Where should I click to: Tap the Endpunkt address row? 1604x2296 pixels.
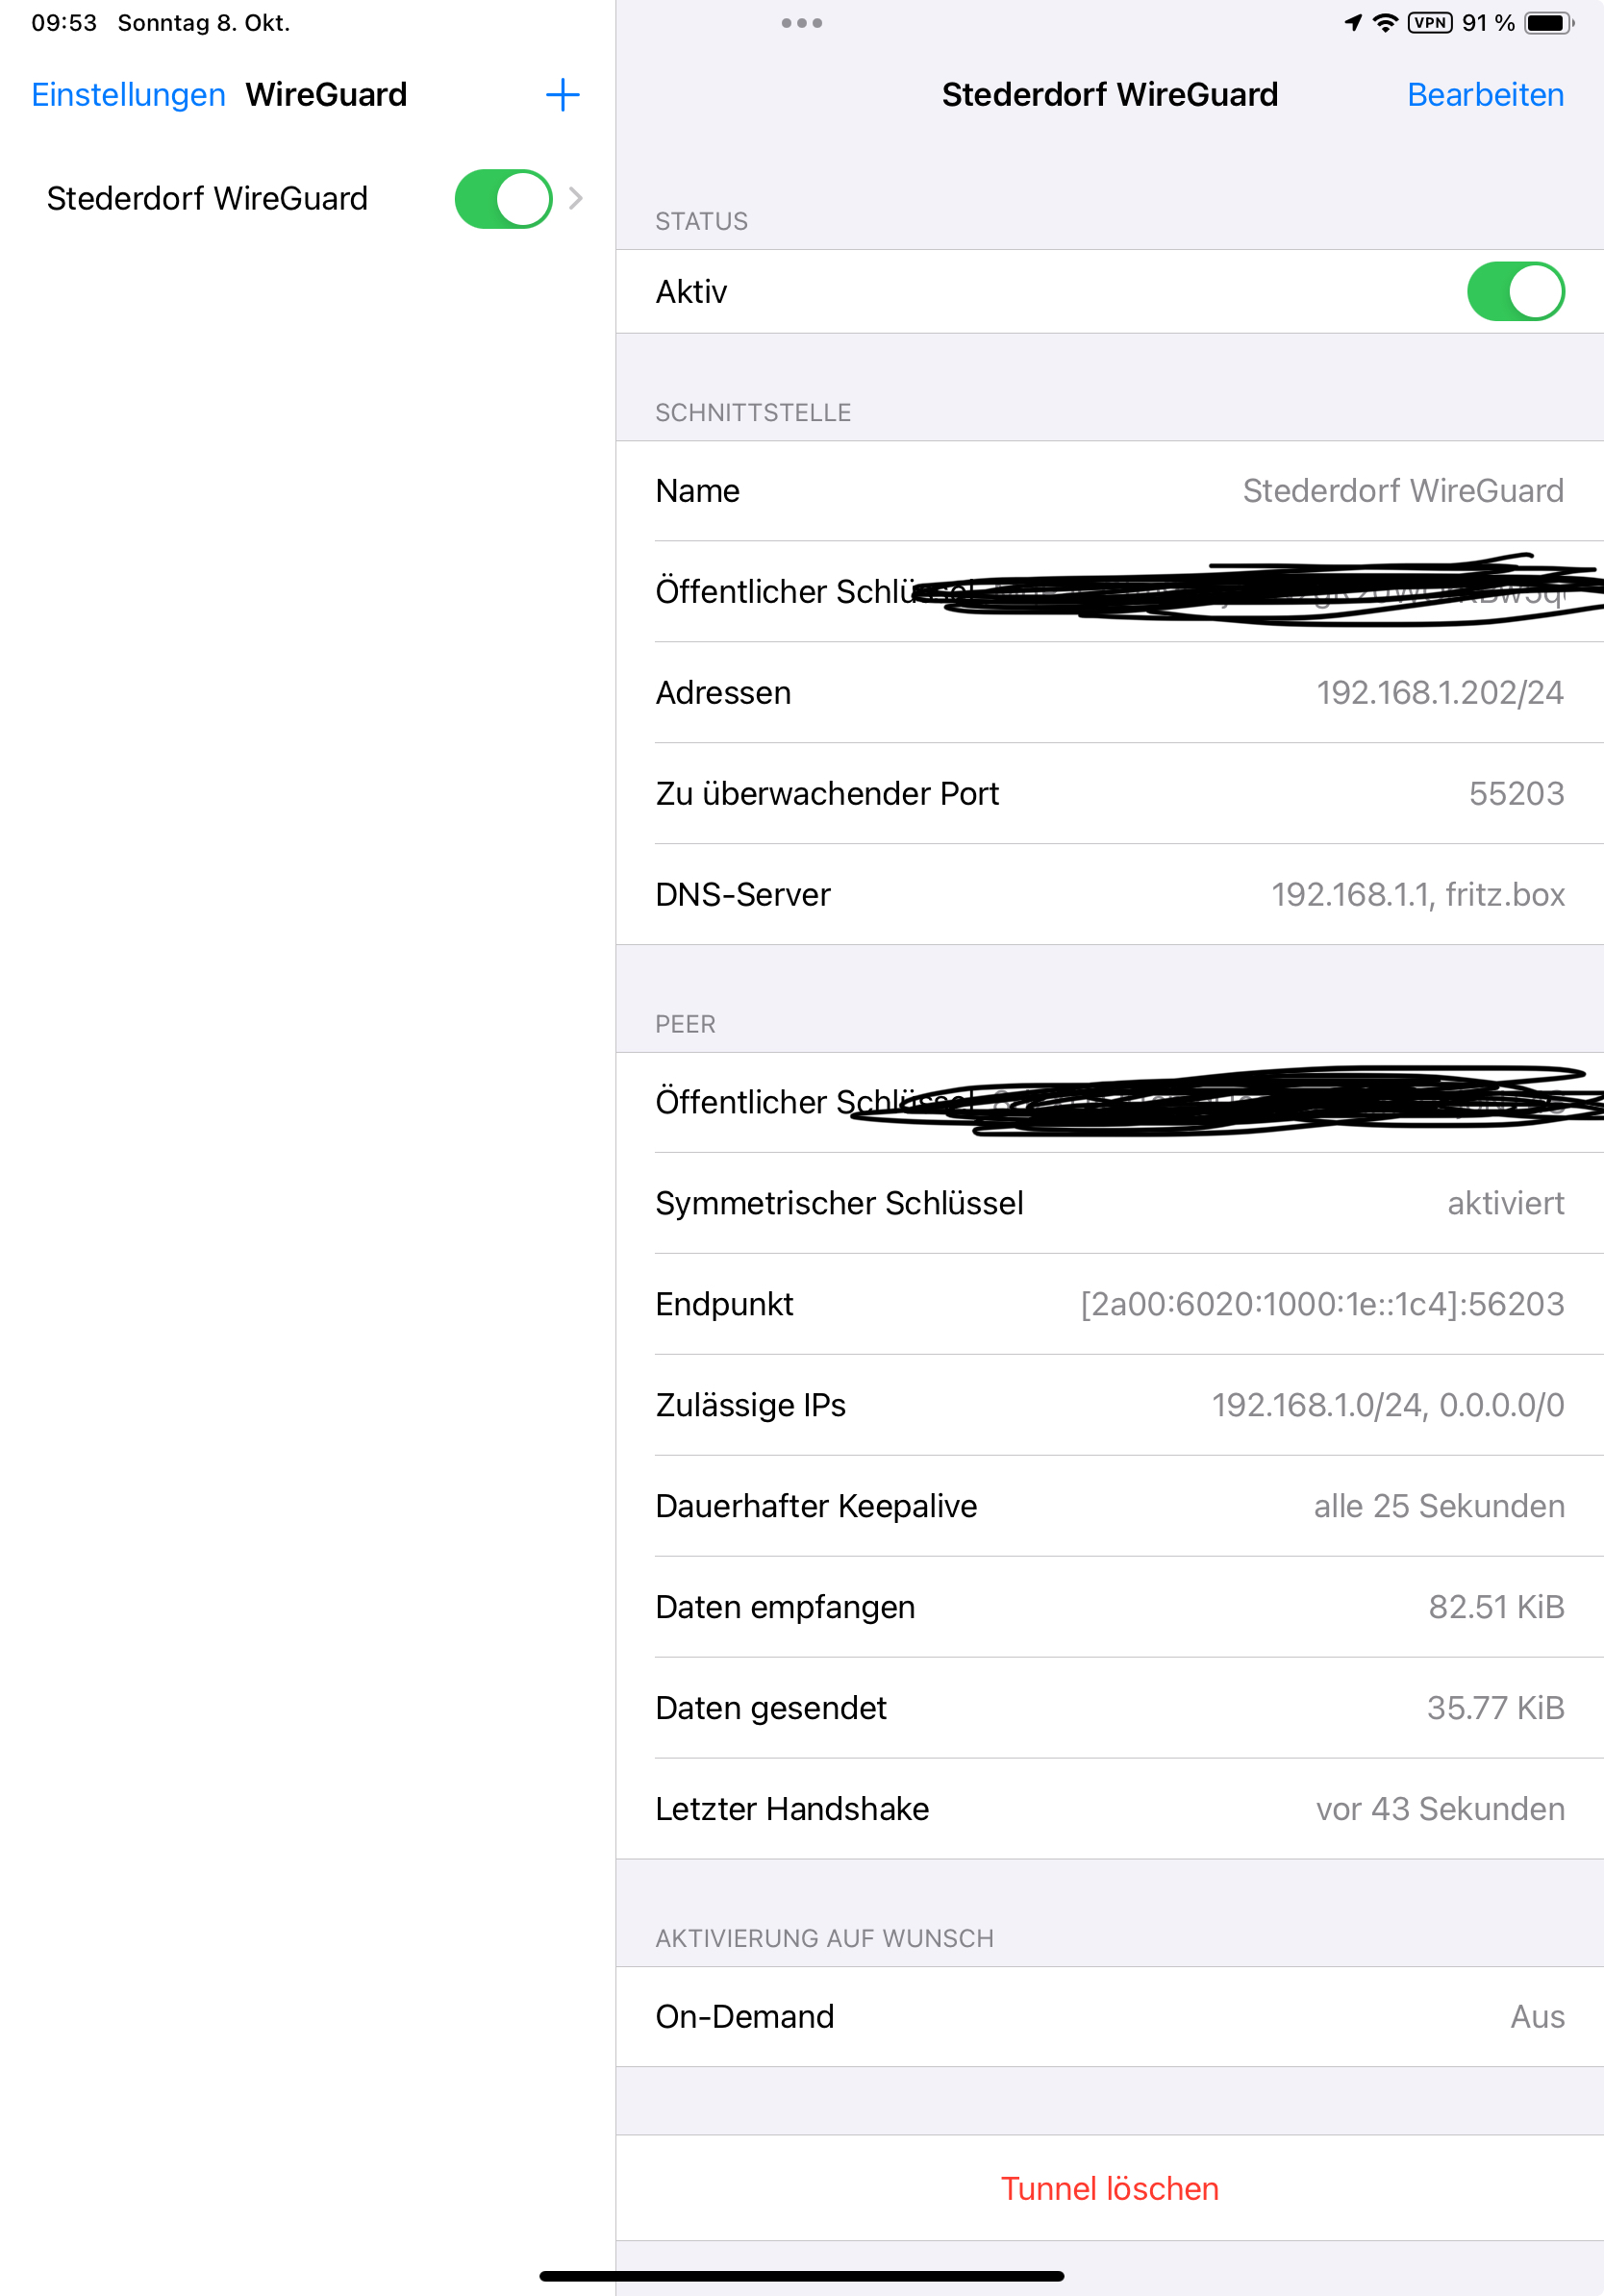(x=1110, y=1304)
